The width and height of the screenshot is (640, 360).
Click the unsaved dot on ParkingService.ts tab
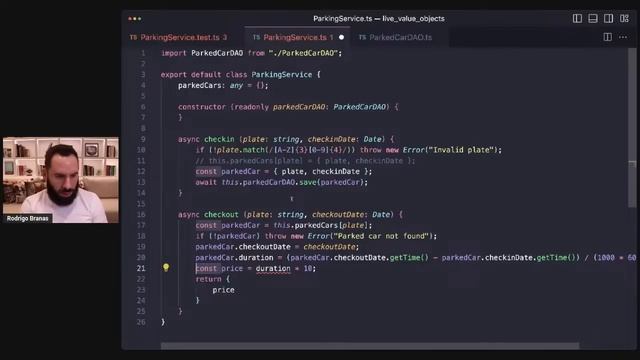(341, 37)
